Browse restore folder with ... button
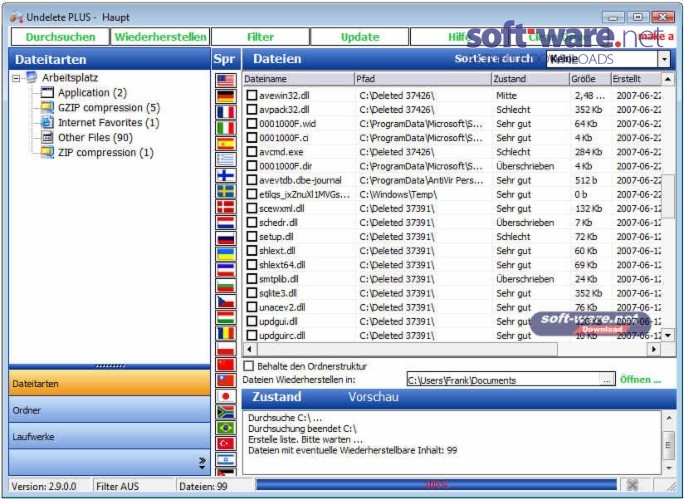Image resolution: width=684 pixels, height=500 pixels. pos(607,380)
